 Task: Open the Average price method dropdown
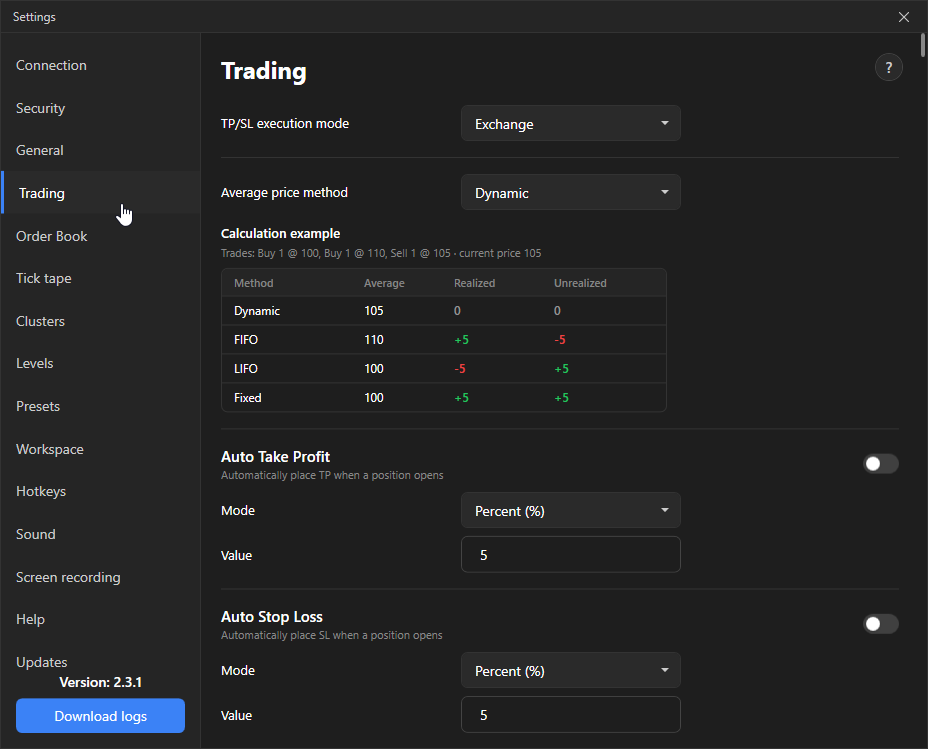(x=571, y=192)
